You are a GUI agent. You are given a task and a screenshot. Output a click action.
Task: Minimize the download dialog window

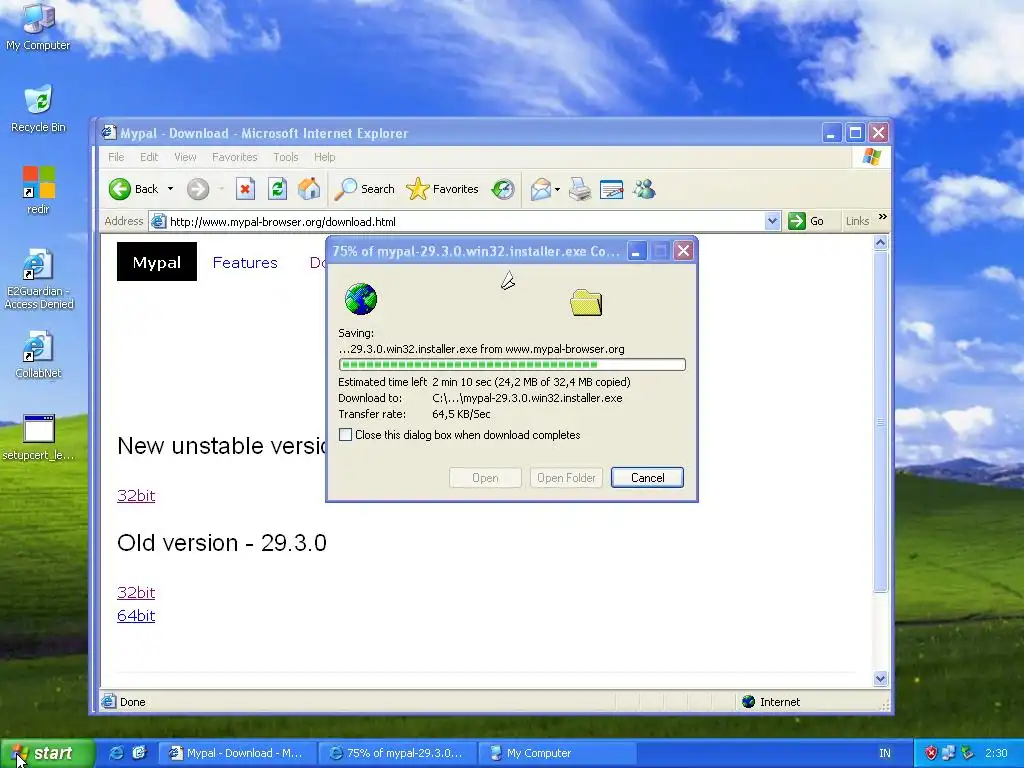[x=637, y=251]
